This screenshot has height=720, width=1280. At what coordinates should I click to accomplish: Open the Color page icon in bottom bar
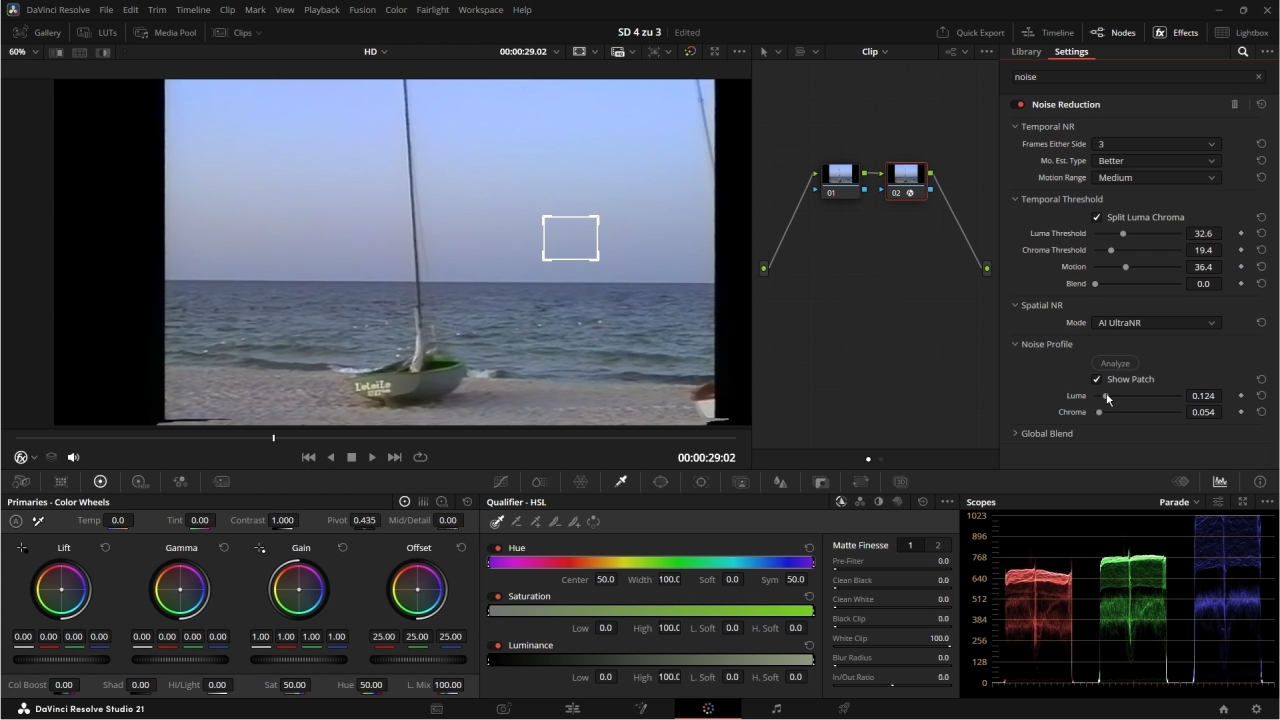pos(708,708)
